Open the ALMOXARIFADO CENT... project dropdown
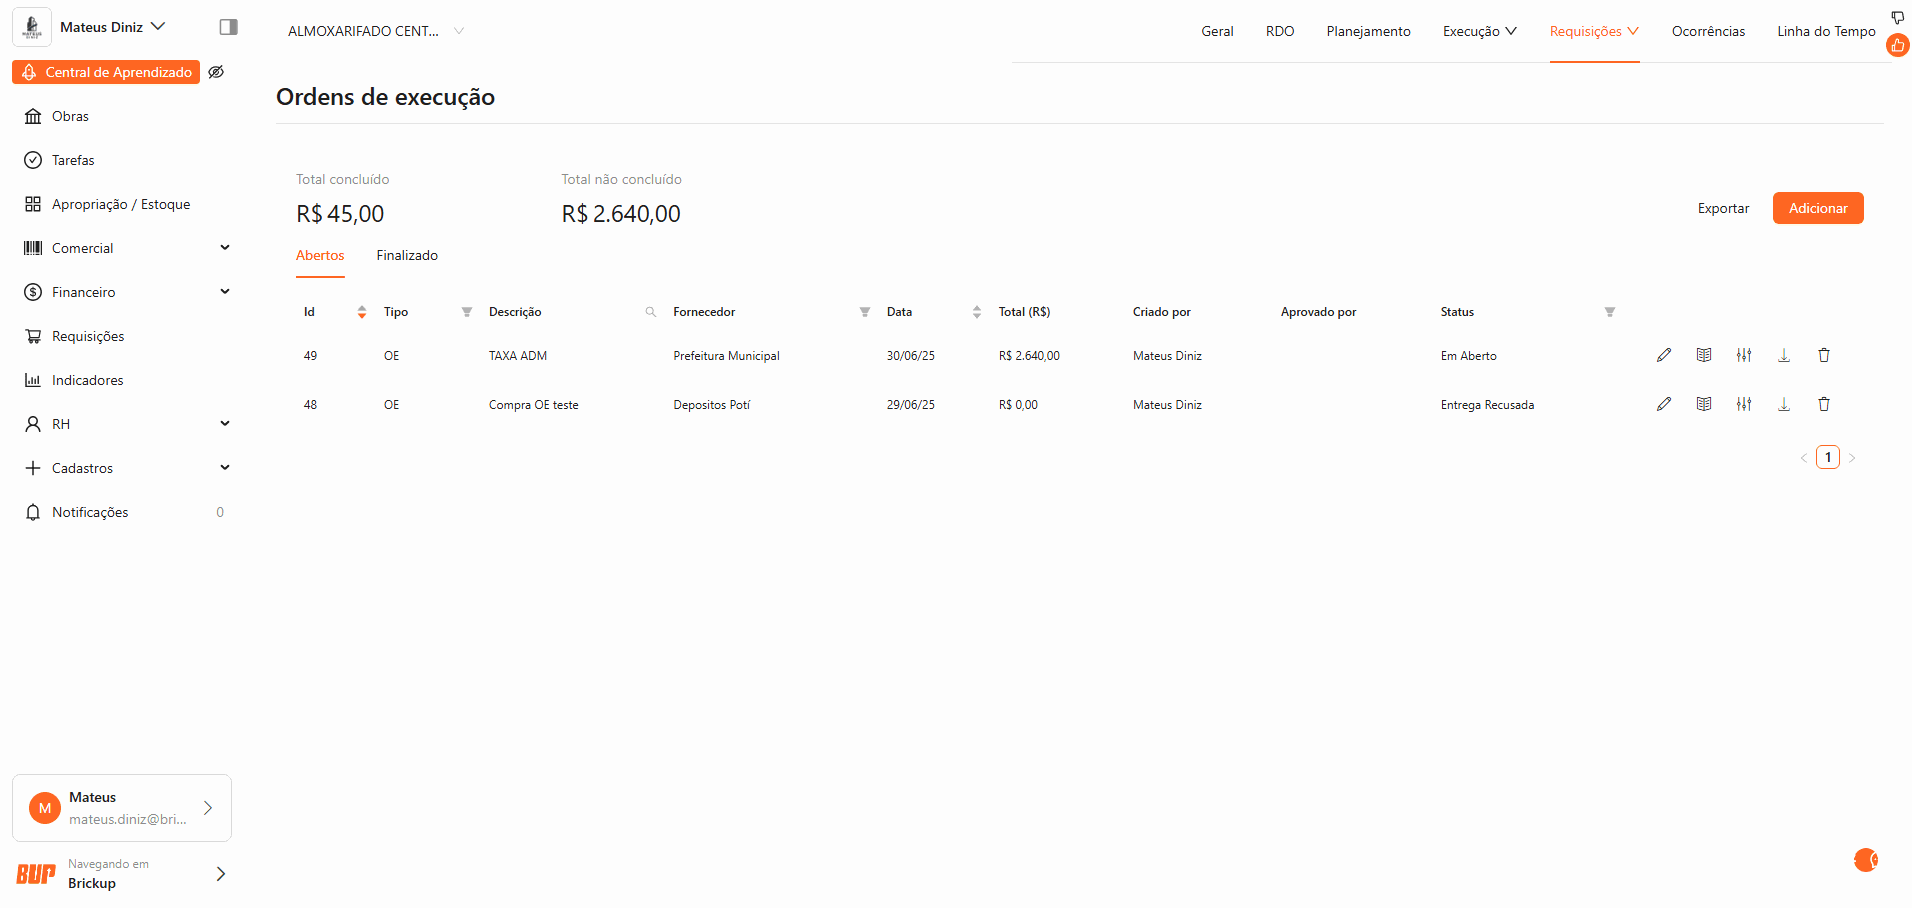 375,31
